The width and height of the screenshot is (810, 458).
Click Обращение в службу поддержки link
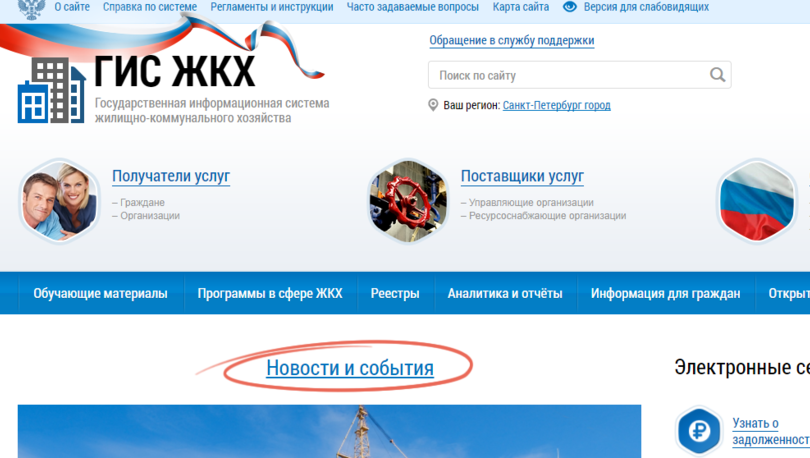pyautogui.click(x=511, y=40)
